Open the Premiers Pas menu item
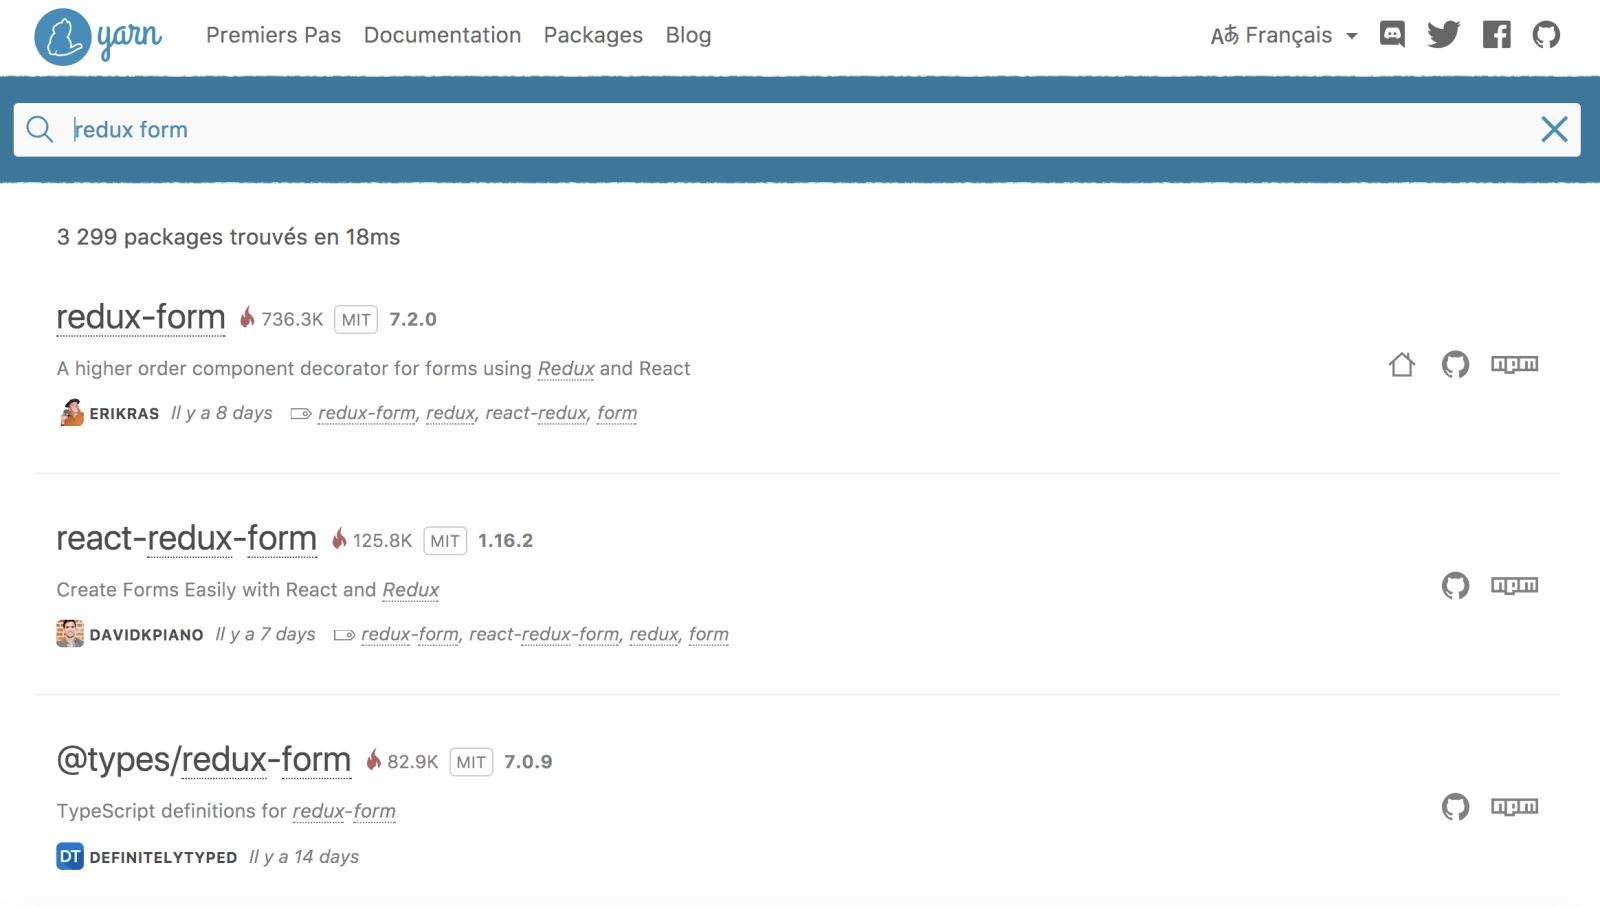Screen dimensions: 1600x907 click(273, 35)
